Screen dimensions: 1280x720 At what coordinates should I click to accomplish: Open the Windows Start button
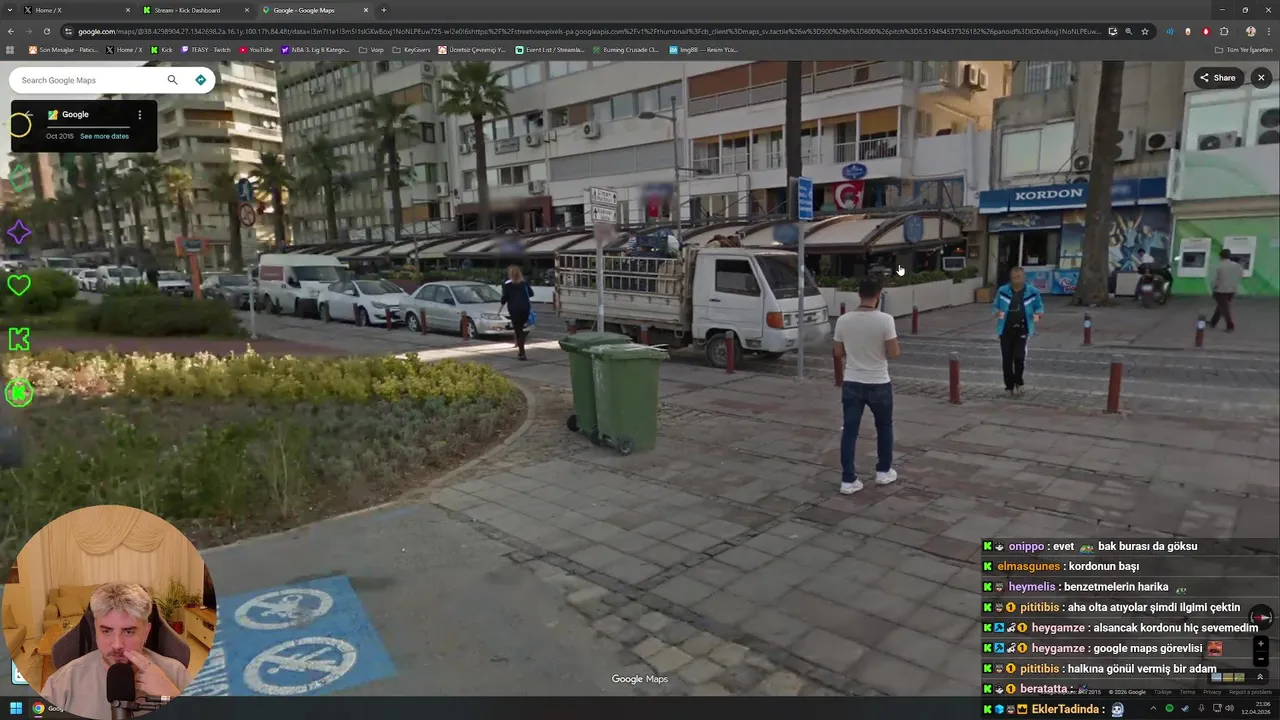click(x=15, y=708)
